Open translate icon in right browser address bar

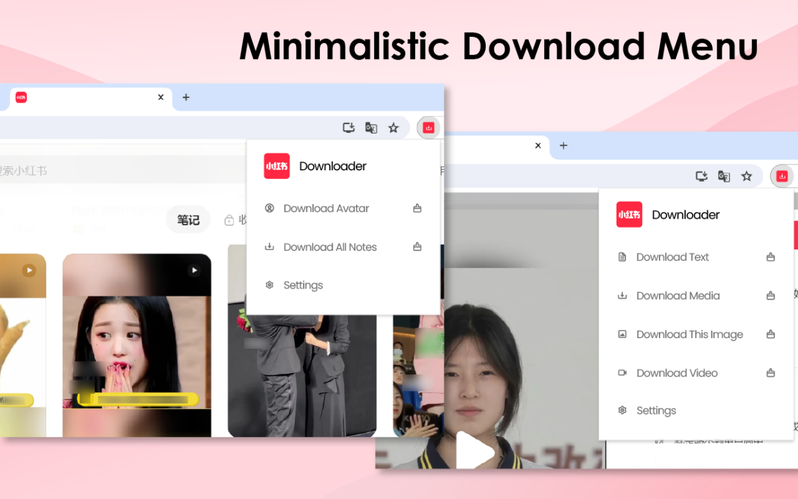click(x=724, y=176)
